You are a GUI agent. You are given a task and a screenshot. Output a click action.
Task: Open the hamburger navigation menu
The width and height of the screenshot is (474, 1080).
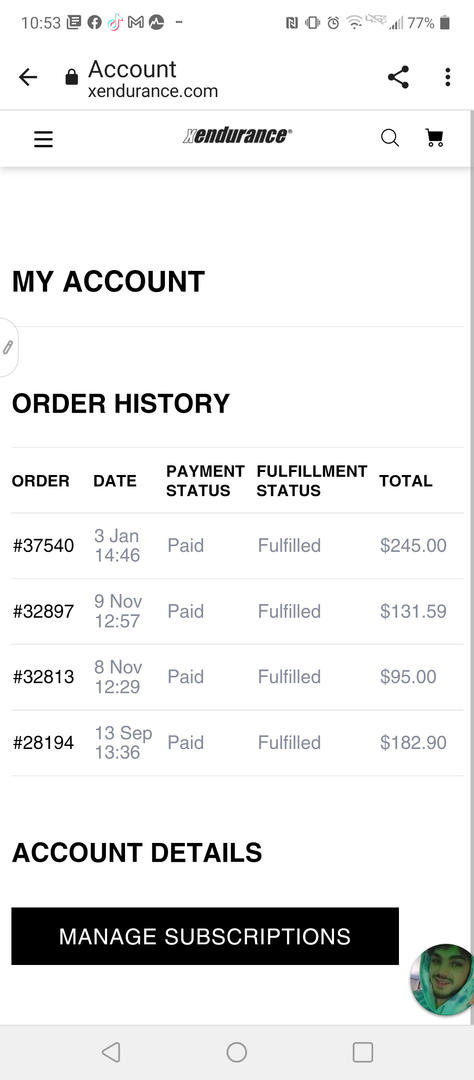[43, 139]
